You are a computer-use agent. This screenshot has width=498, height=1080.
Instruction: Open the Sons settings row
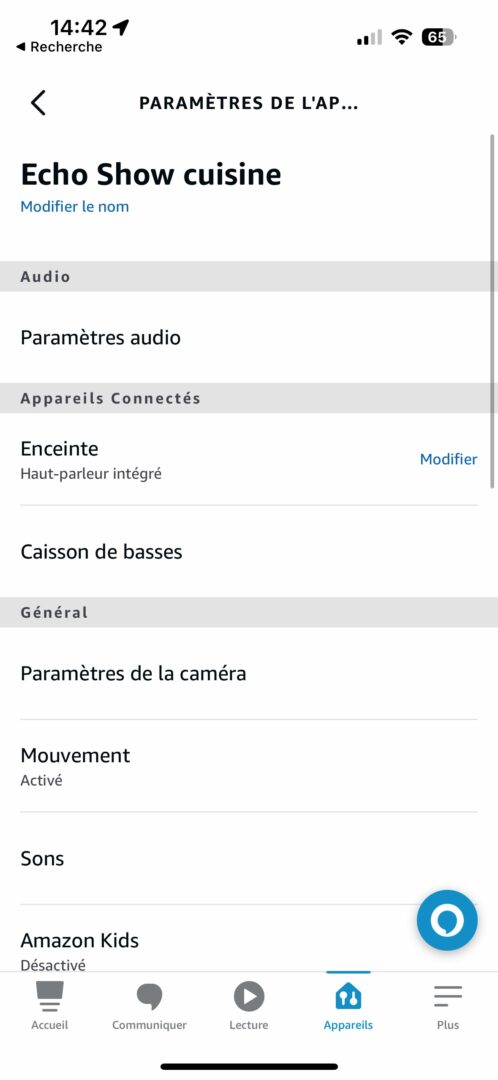249,859
